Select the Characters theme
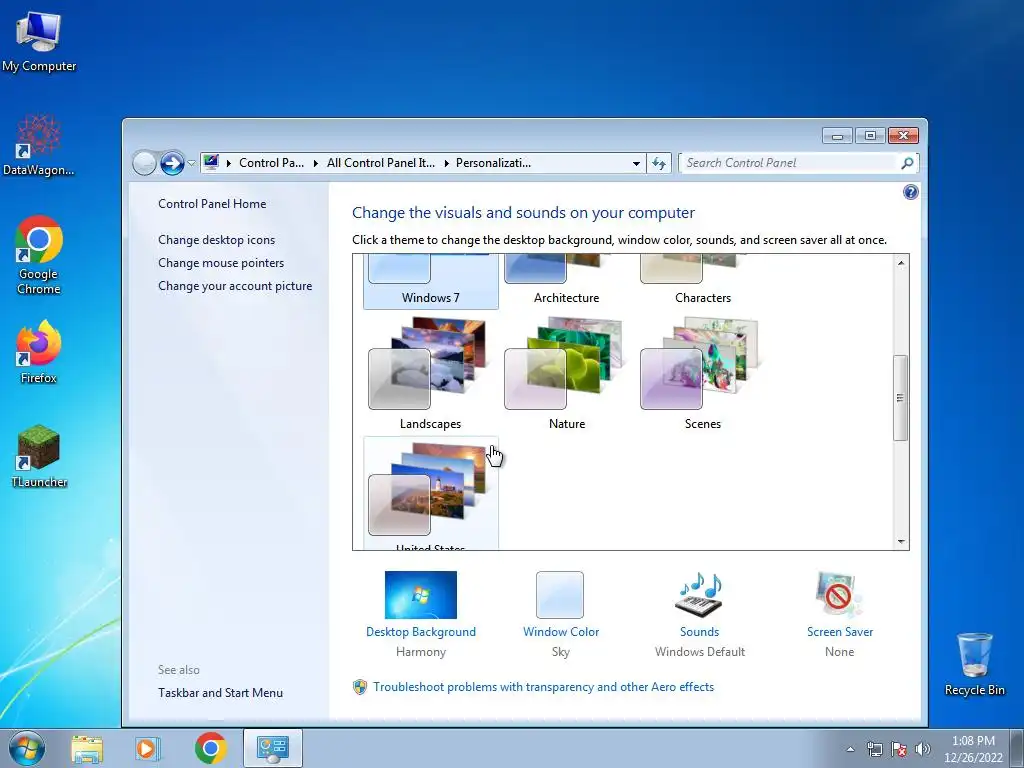The height and width of the screenshot is (768, 1024). click(x=703, y=281)
